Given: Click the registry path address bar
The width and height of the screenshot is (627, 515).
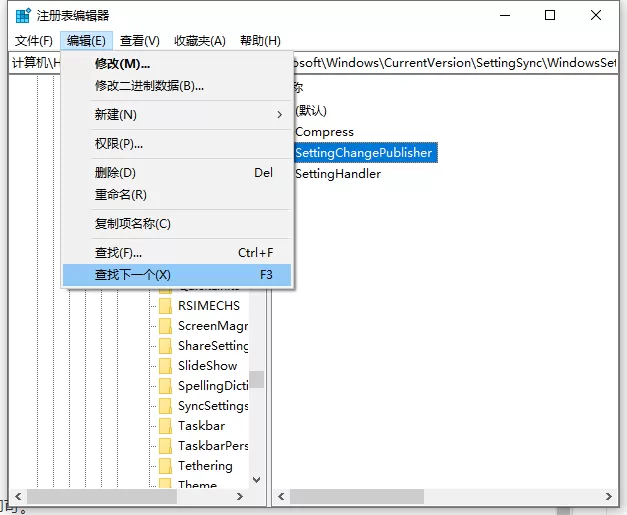Looking at the screenshot, I should [314, 63].
